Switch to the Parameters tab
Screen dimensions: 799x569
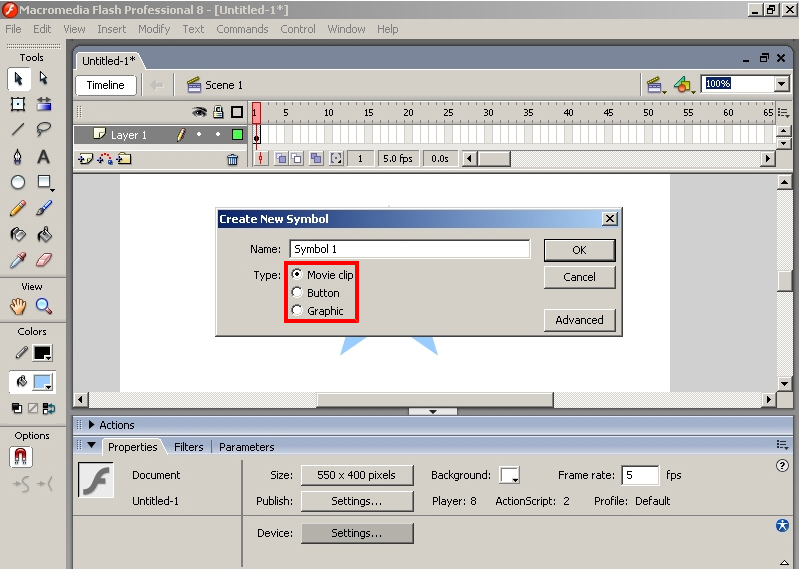point(247,447)
